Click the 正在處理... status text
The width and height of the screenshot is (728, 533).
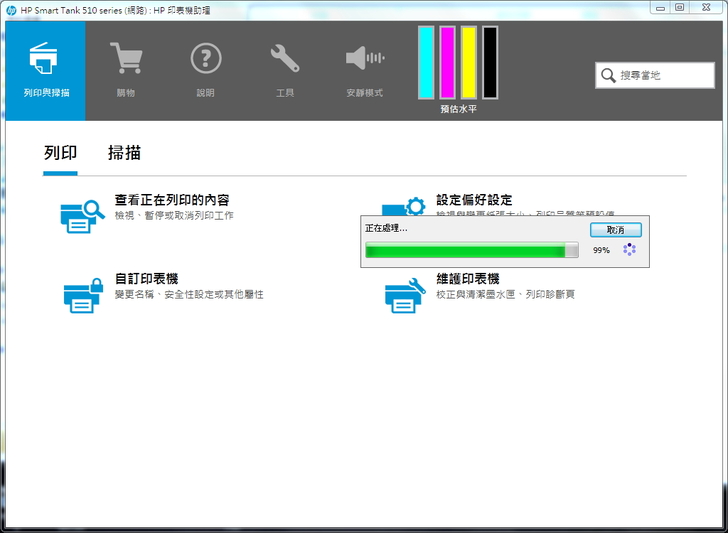coord(386,228)
